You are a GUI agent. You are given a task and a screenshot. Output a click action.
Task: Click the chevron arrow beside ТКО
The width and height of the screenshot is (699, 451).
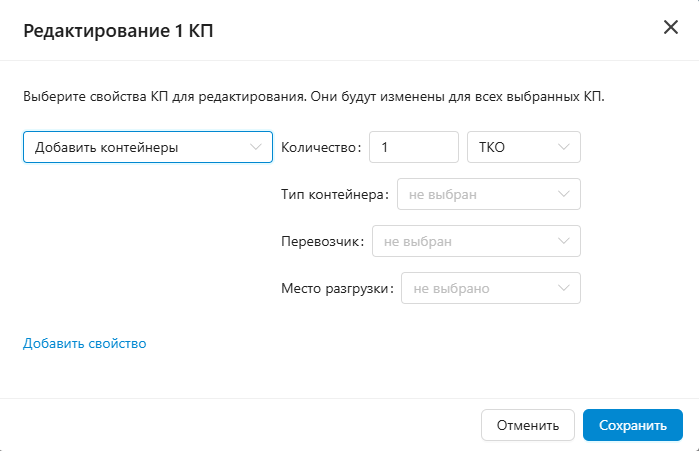click(x=564, y=147)
